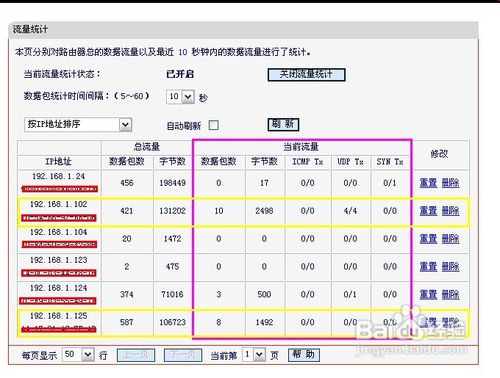Click the 流量统计 panel title
Screen dimensions: 500x378
click(x=30, y=29)
